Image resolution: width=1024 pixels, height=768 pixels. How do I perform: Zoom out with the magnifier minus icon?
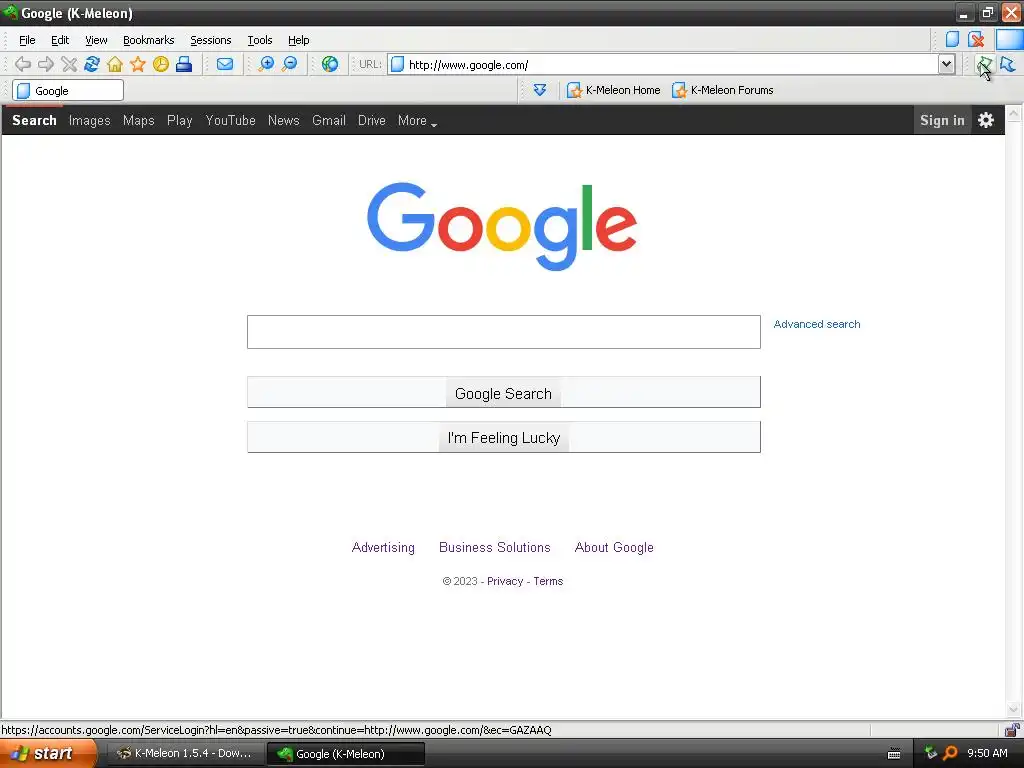pos(289,64)
